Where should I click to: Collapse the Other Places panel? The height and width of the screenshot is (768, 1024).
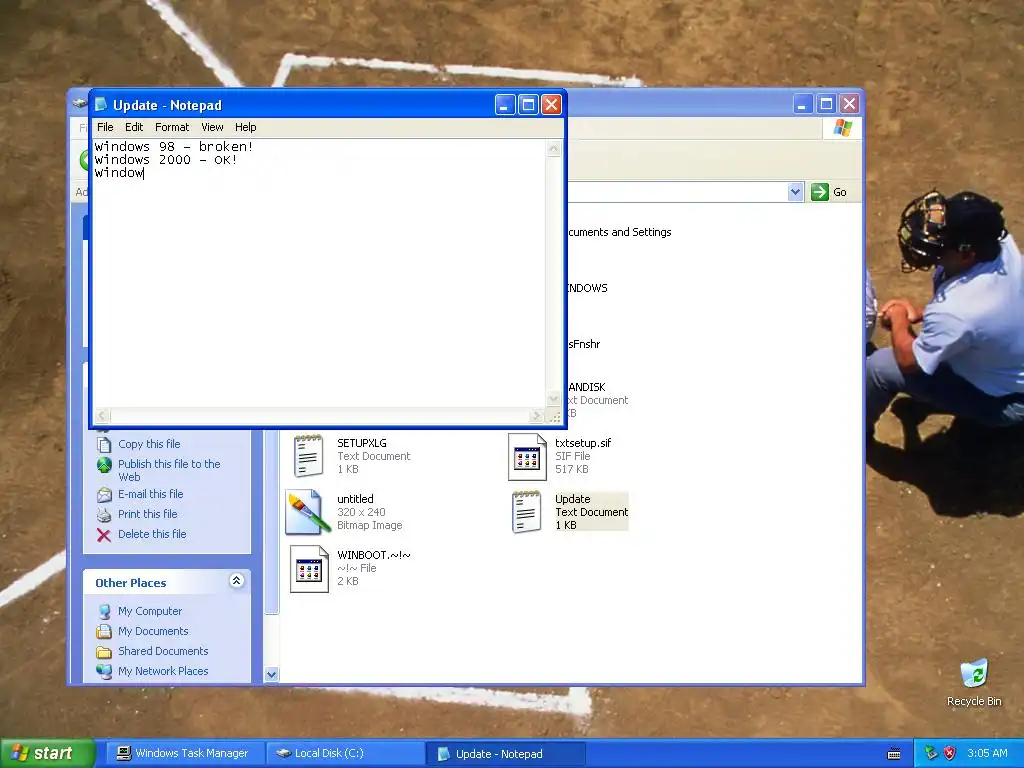[x=236, y=581]
